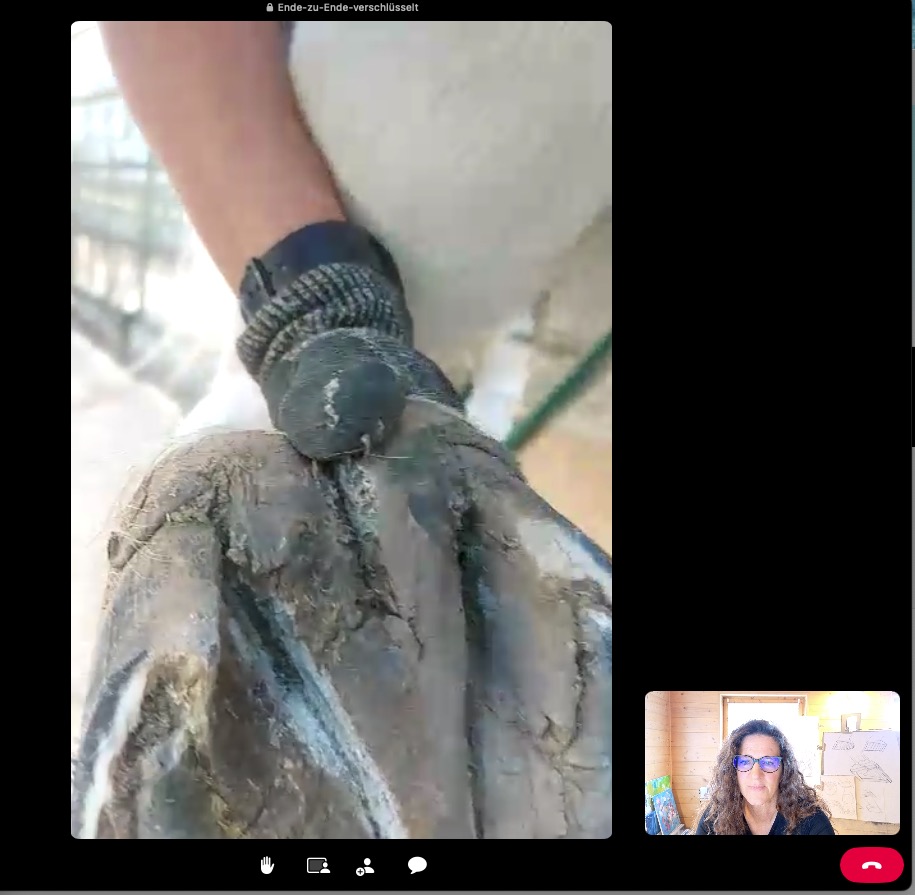Click the "Ende-zu-Ende-verschlüsselt" label

347,7
